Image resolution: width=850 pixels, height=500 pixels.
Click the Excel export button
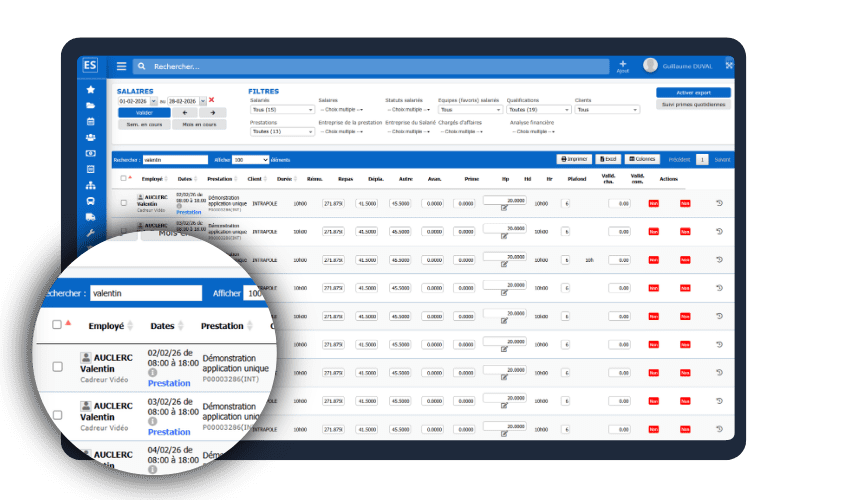[608, 159]
